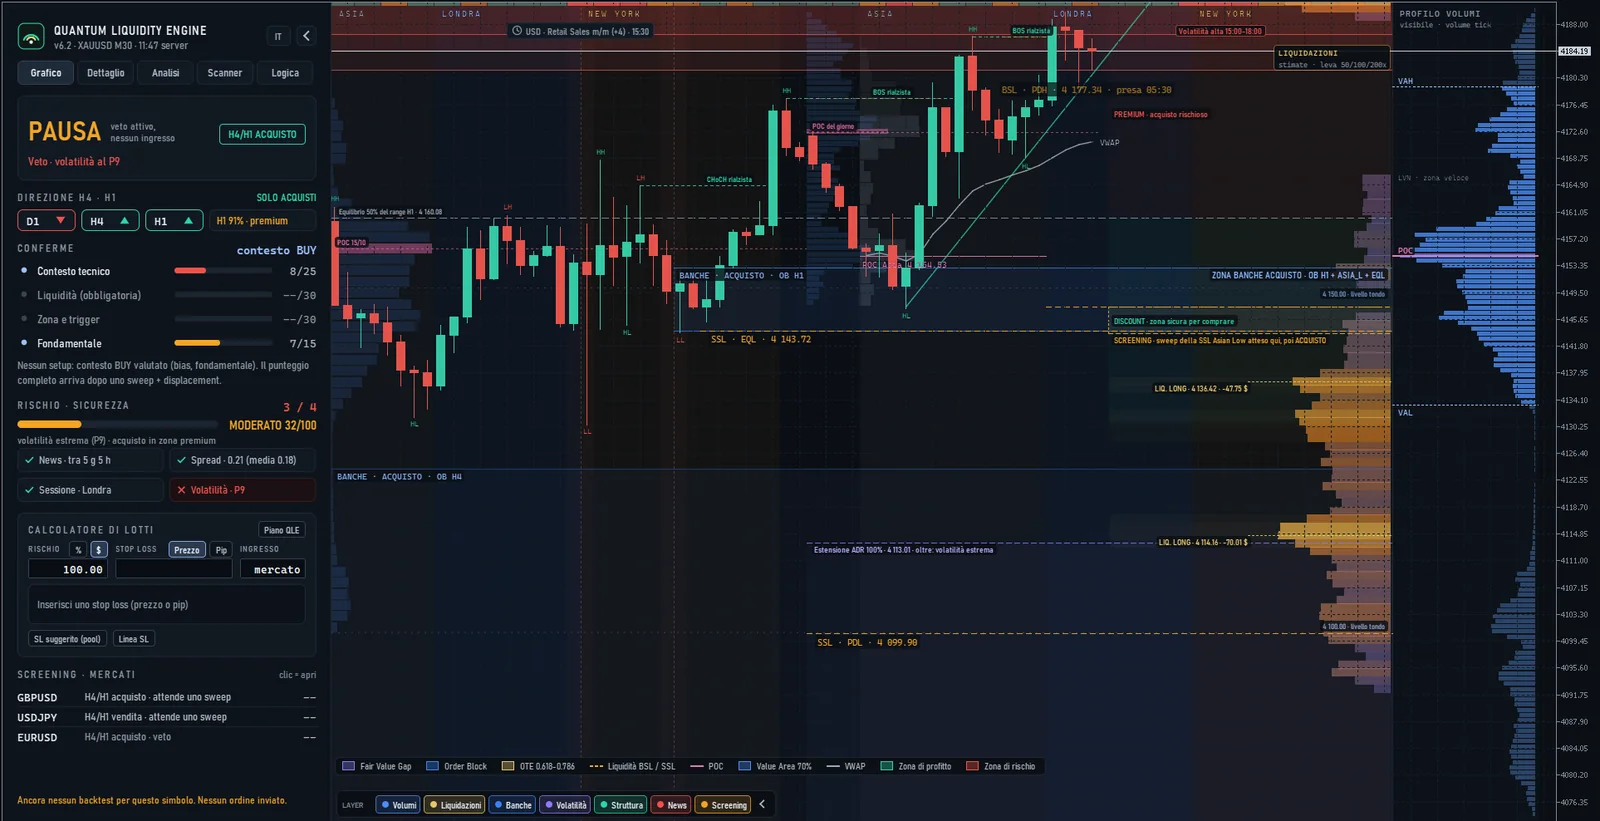Switch to the Dettaglio tab

pyautogui.click(x=106, y=73)
